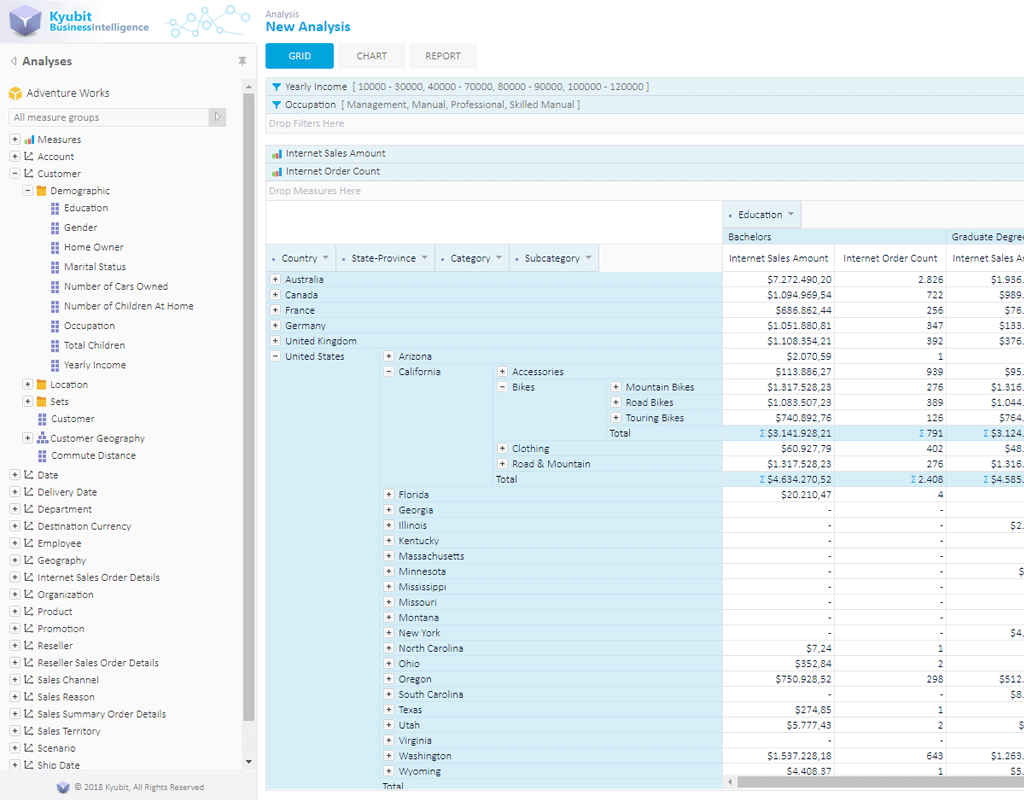Expand the Measures tree node
The image size is (1024, 800).
(14, 140)
